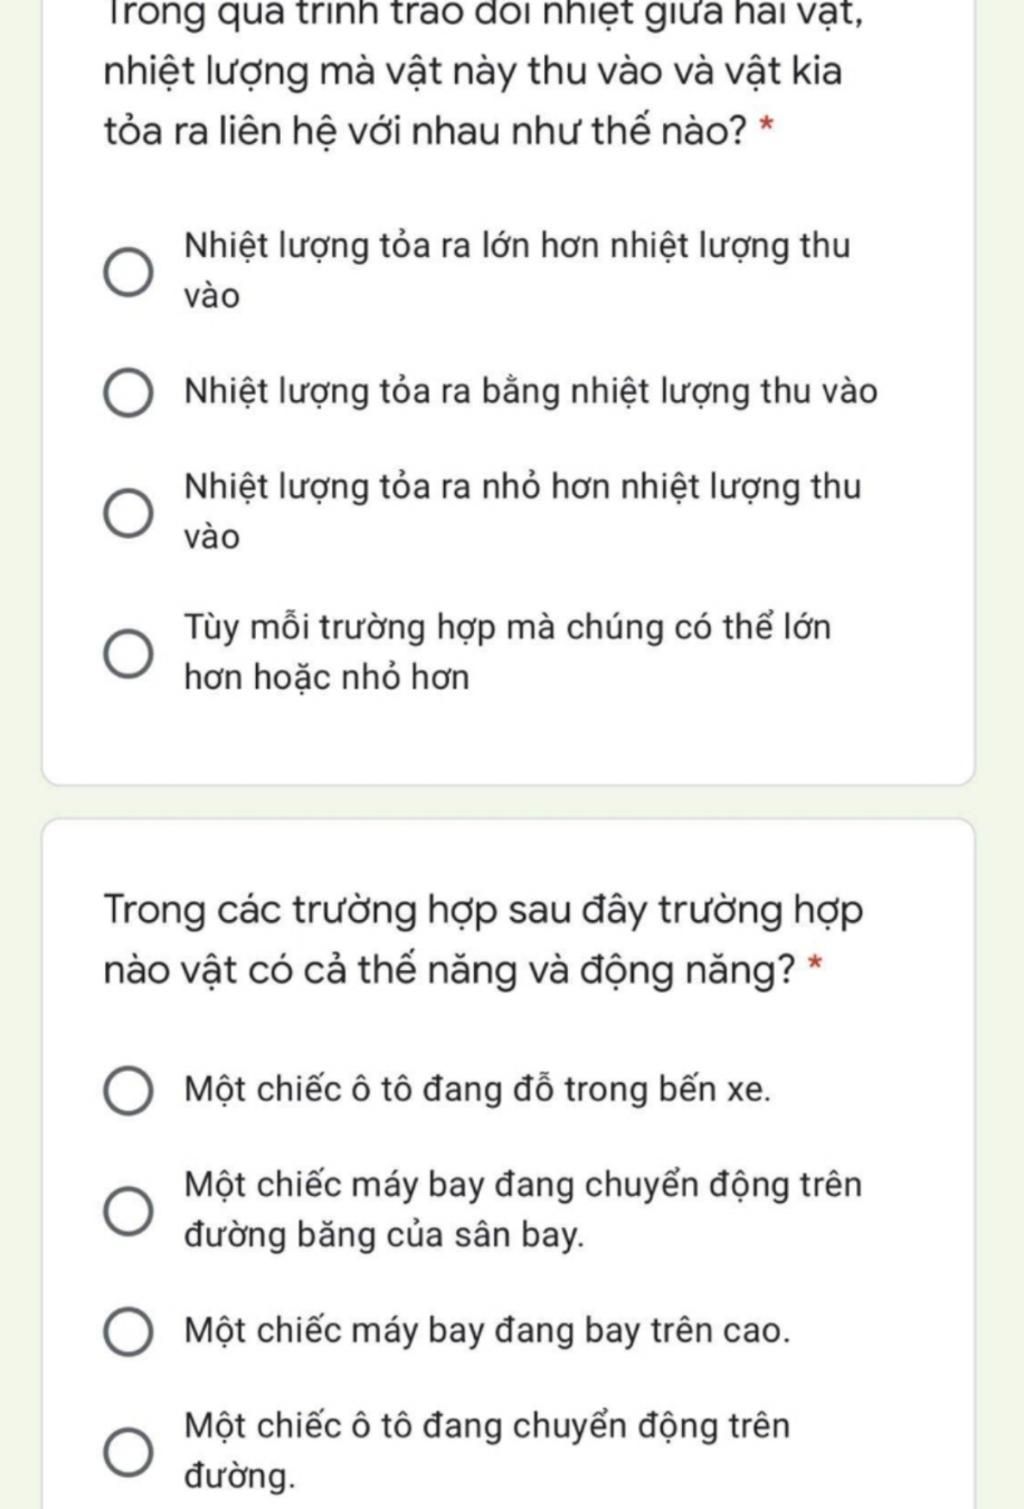This screenshot has width=1024, height=1509.
Task: Click label text 'Một chiếc máy bay đang bay trên cao.'
Action: click(487, 1330)
